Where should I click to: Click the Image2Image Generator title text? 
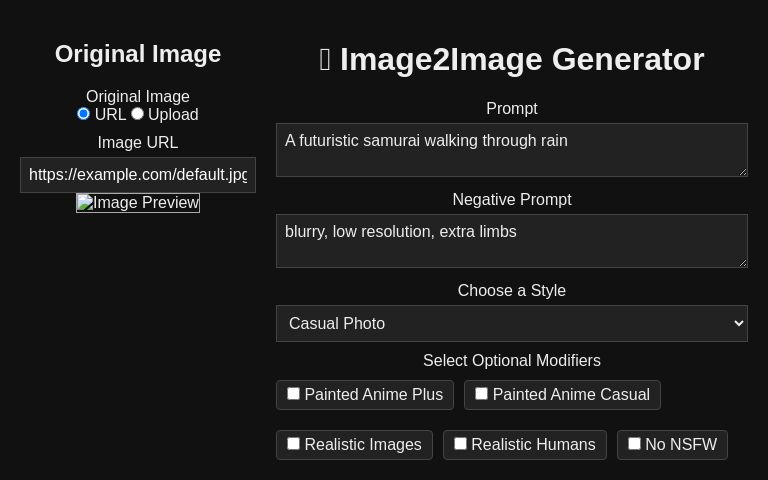(x=522, y=60)
